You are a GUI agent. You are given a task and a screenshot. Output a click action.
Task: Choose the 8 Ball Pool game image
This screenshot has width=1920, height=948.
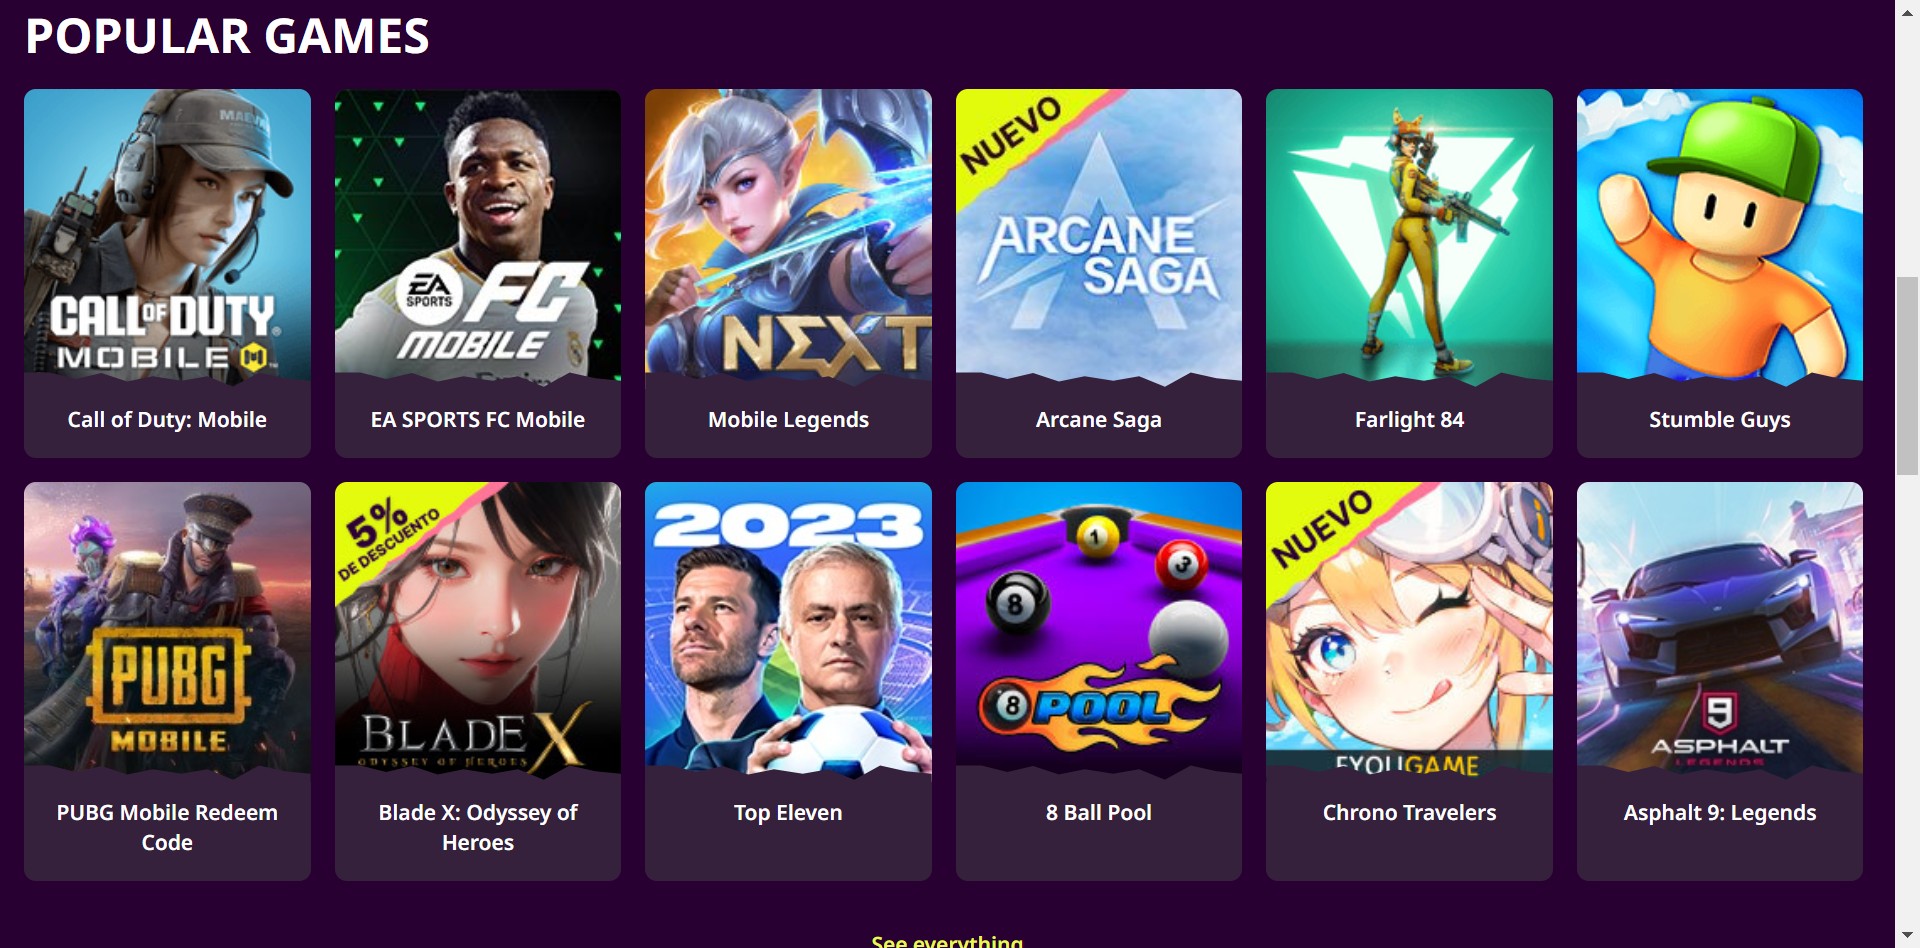pos(1099,629)
